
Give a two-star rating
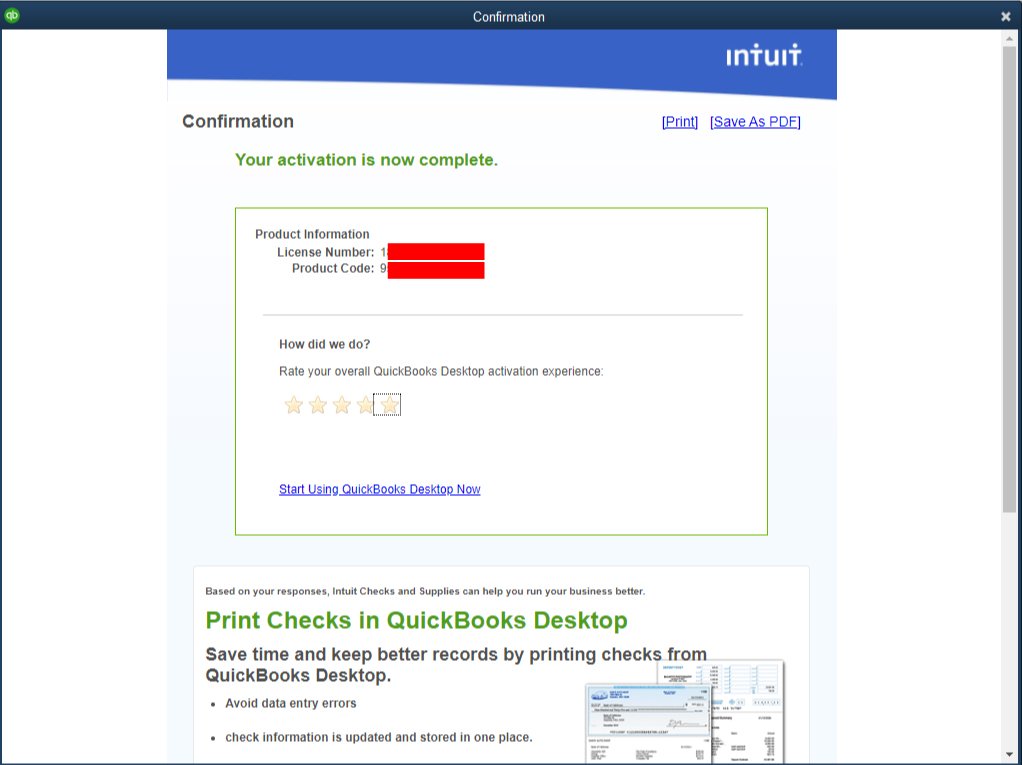click(317, 405)
